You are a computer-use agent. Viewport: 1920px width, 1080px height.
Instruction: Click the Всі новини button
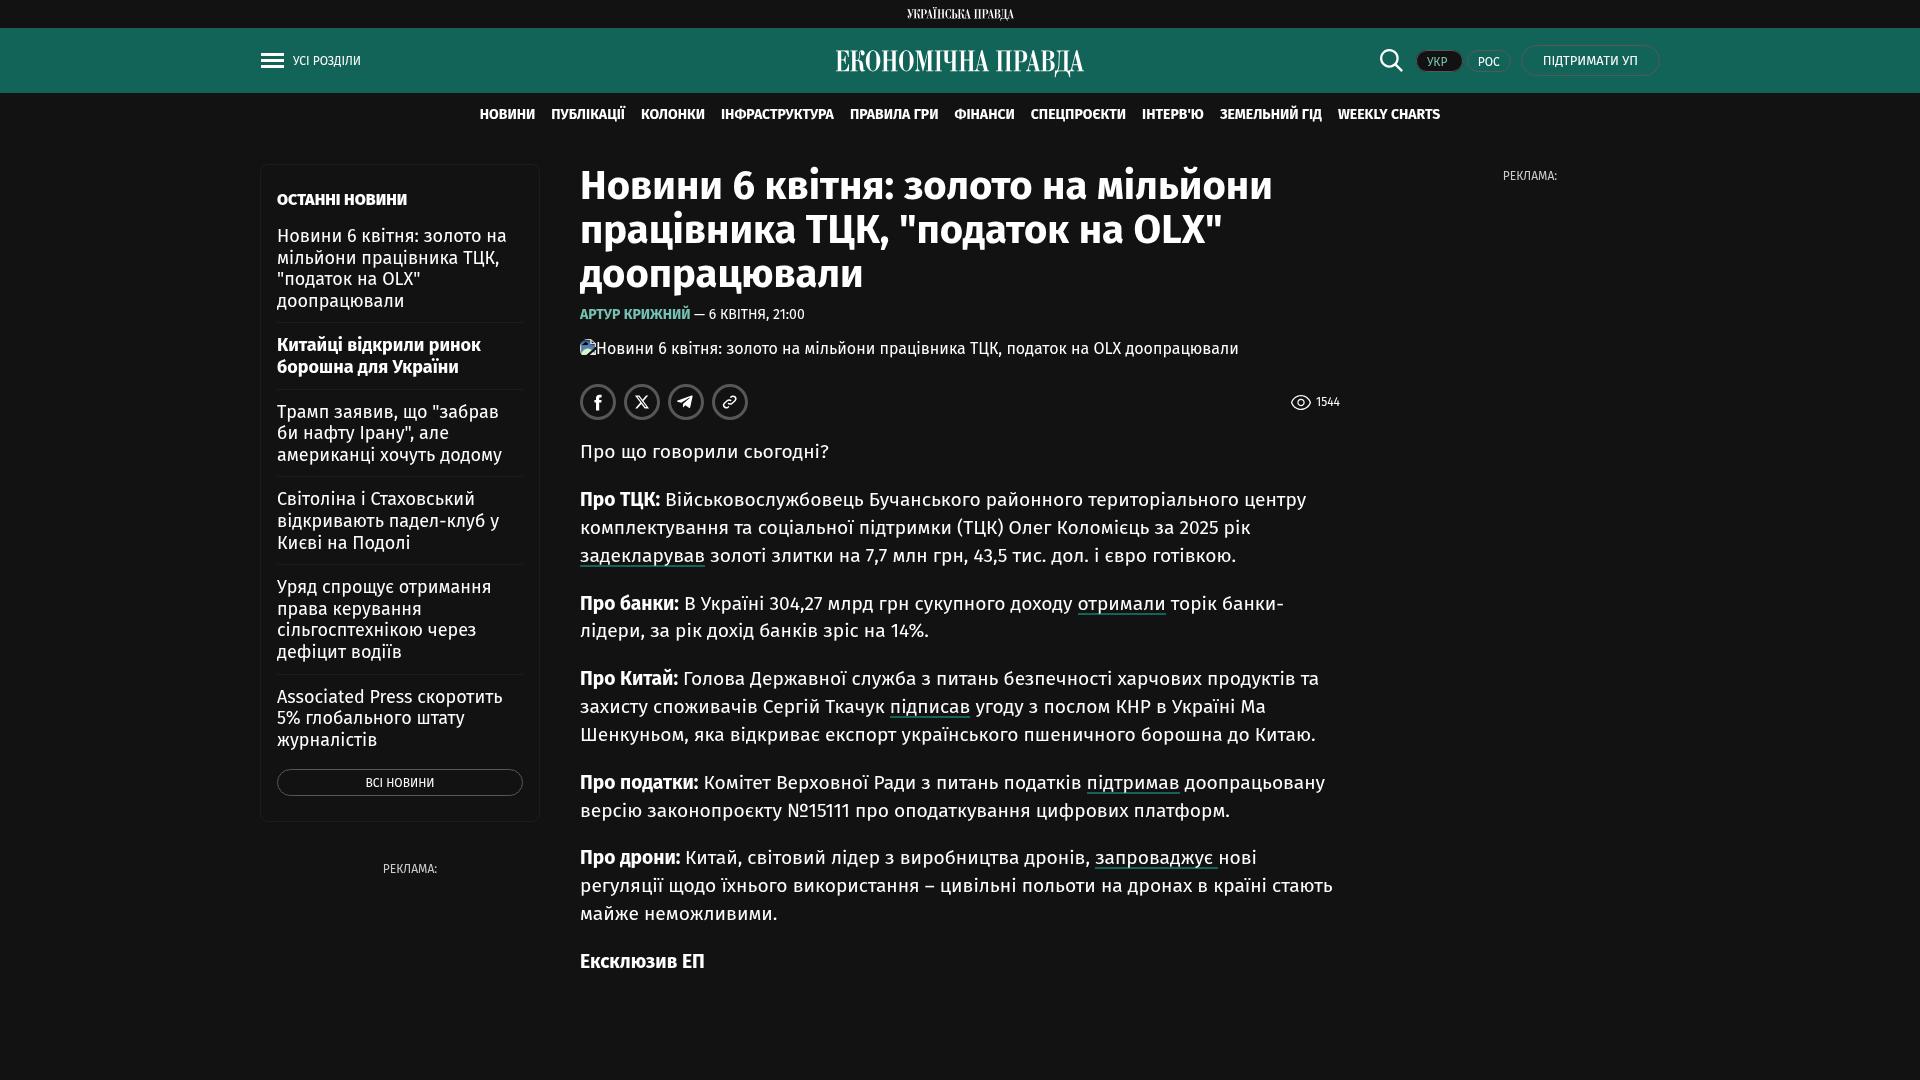400,783
